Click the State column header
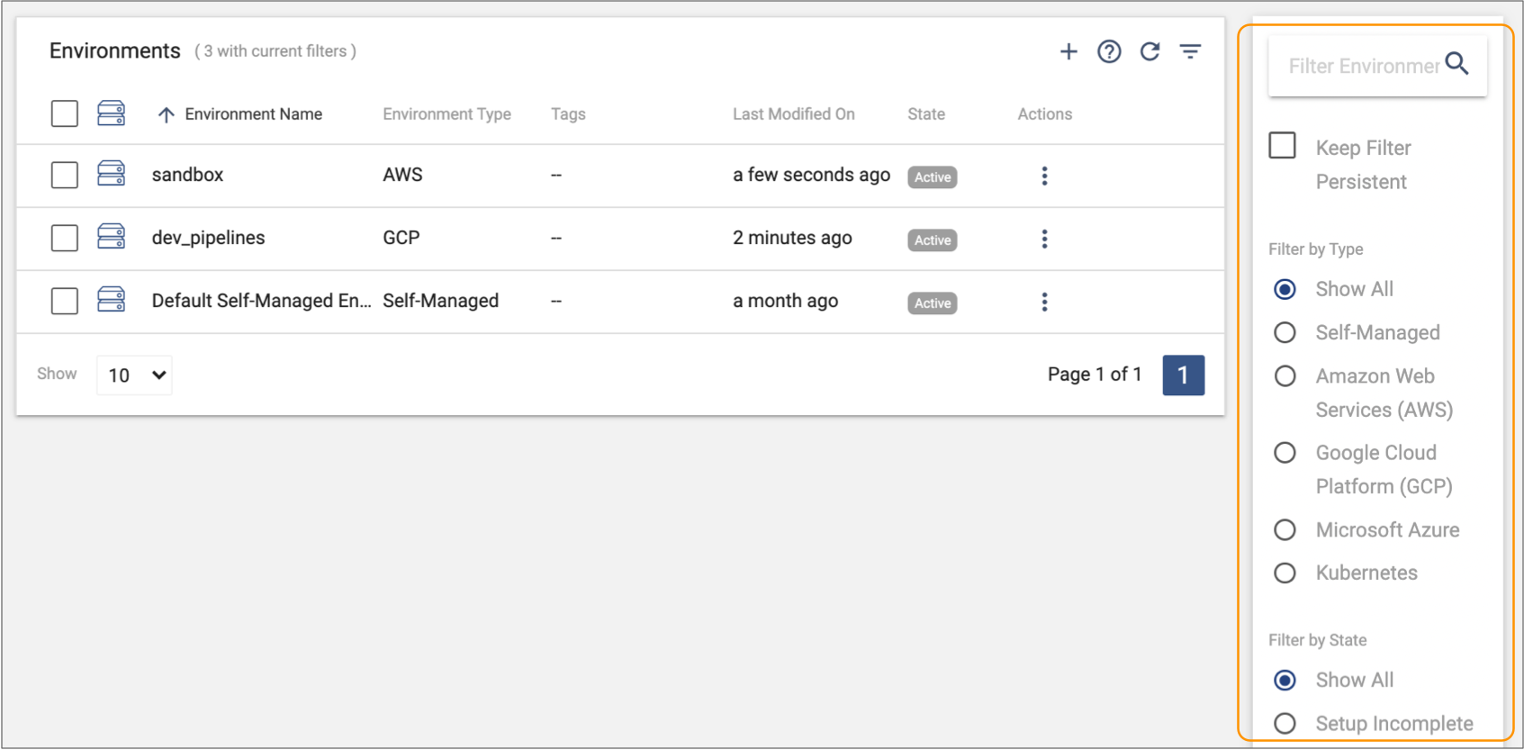Viewport: 1524px width, 750px height. click(x=926, y=114)
